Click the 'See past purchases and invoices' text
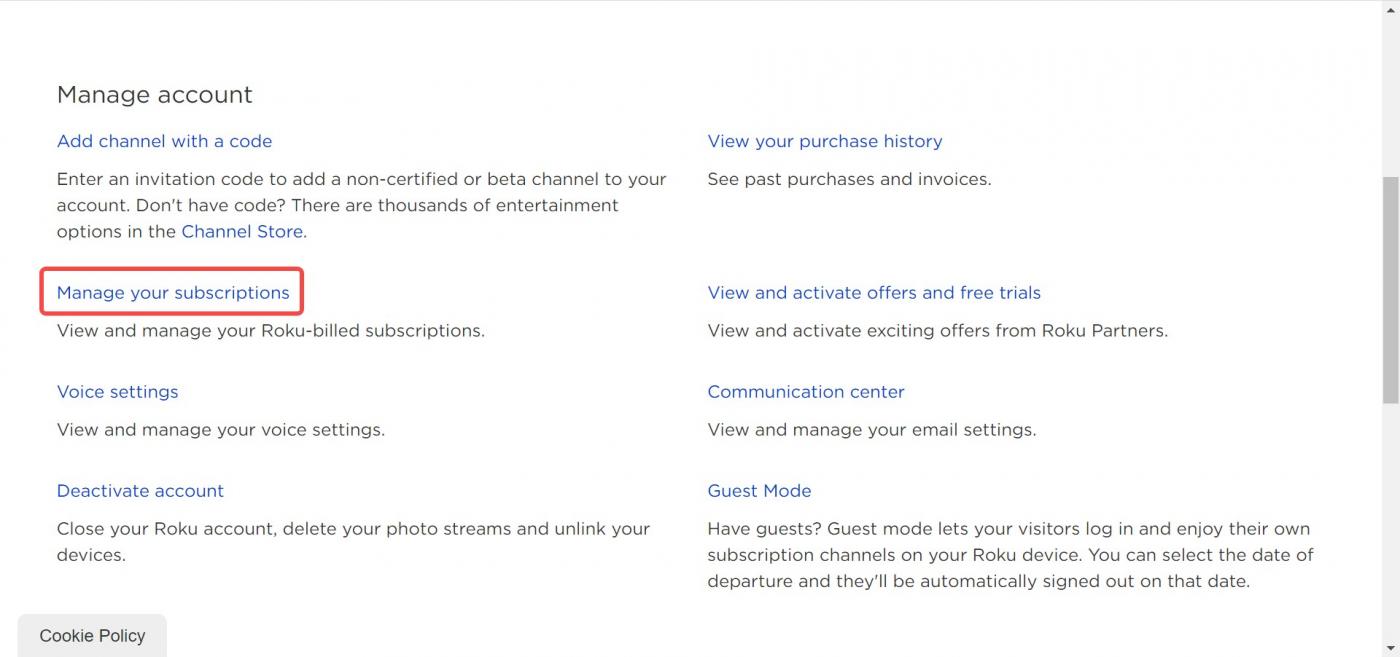This screenshot has height=657, width=1400. (849, 179)
